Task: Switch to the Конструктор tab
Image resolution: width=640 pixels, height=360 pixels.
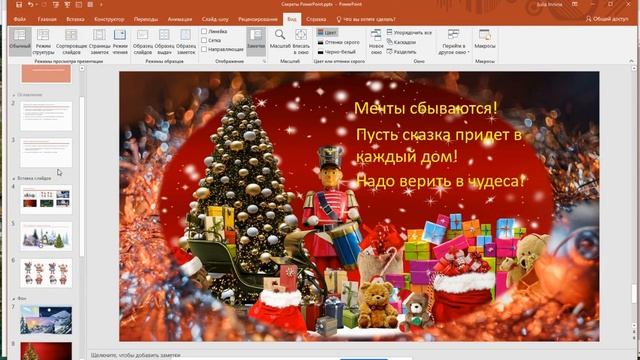Action: coord(109,19)
